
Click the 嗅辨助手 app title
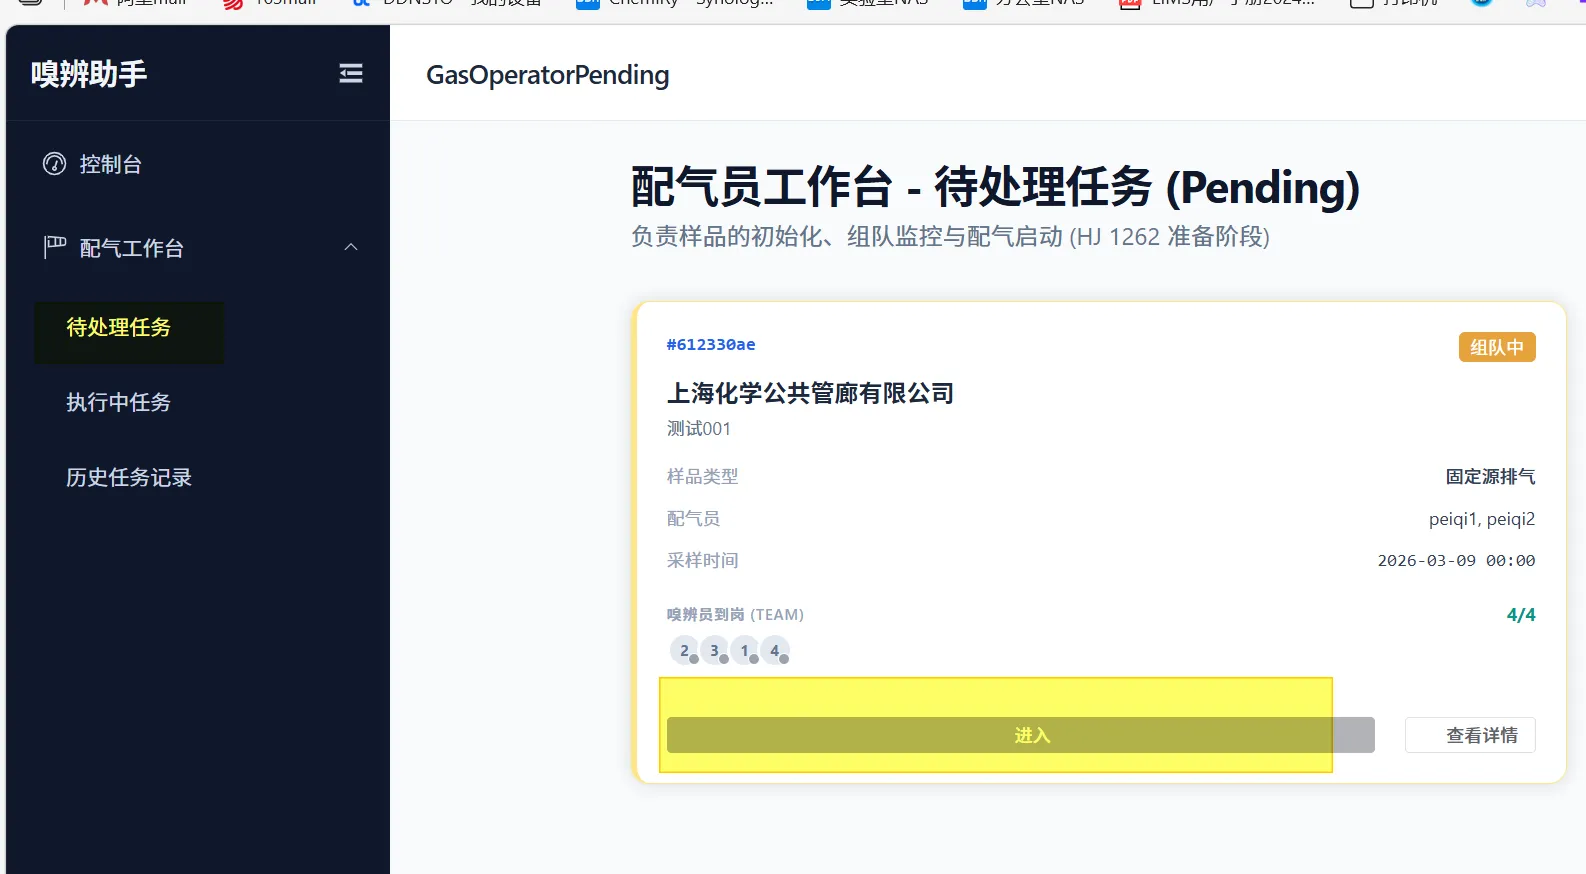[x=89, y=74]
